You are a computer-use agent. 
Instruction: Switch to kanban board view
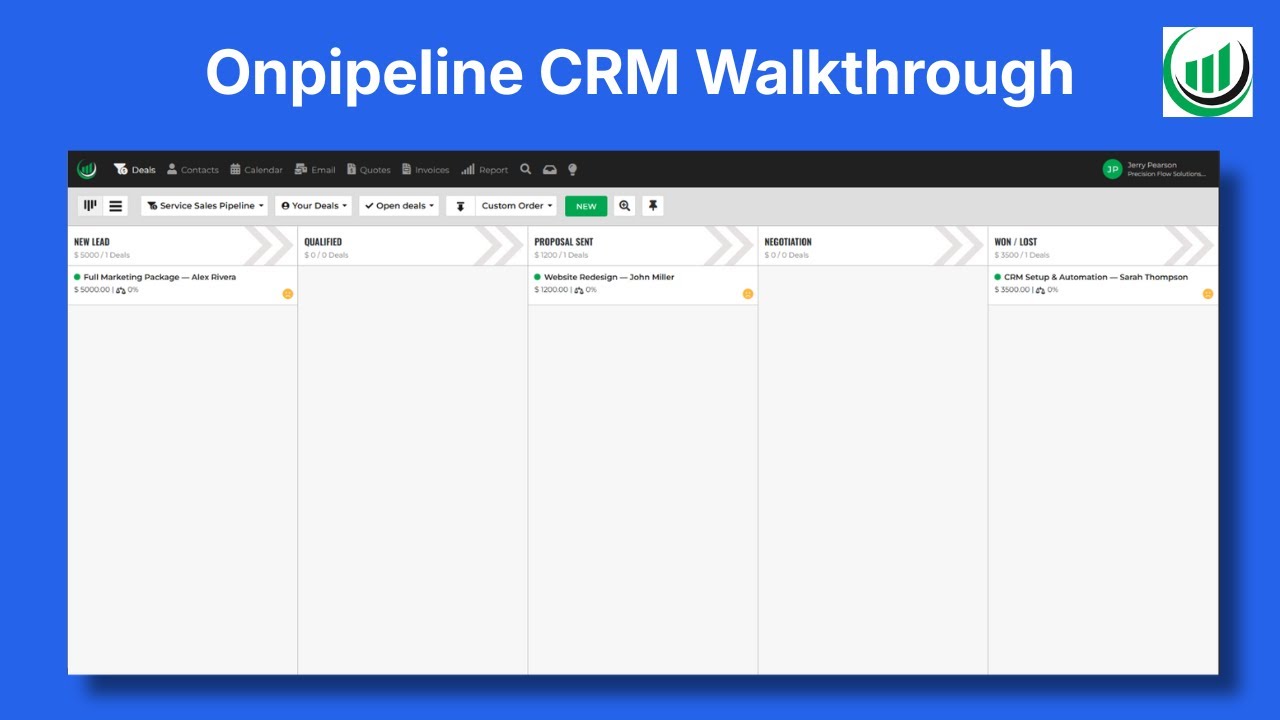click(90, 206)
